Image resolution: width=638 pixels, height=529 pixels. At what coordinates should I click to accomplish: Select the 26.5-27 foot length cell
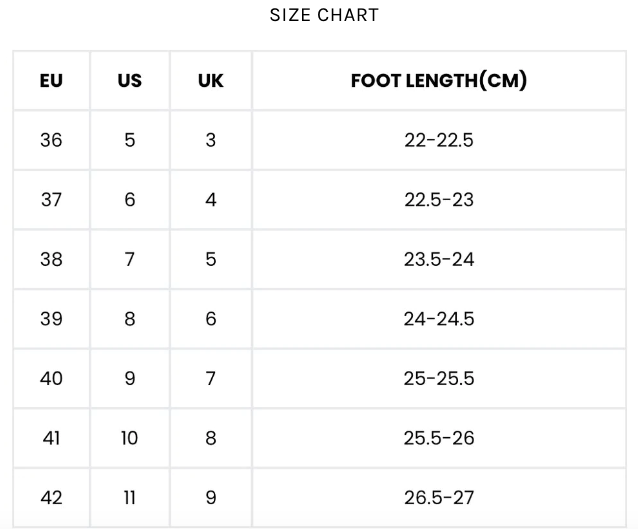(x=439, y=497)
